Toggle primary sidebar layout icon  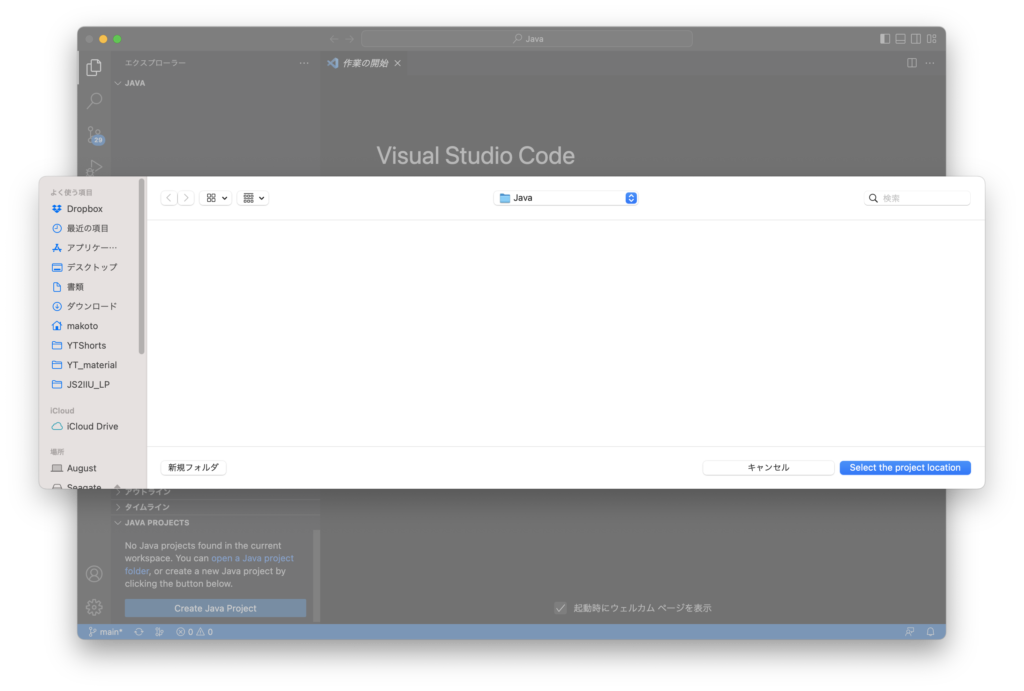[885, 39]
